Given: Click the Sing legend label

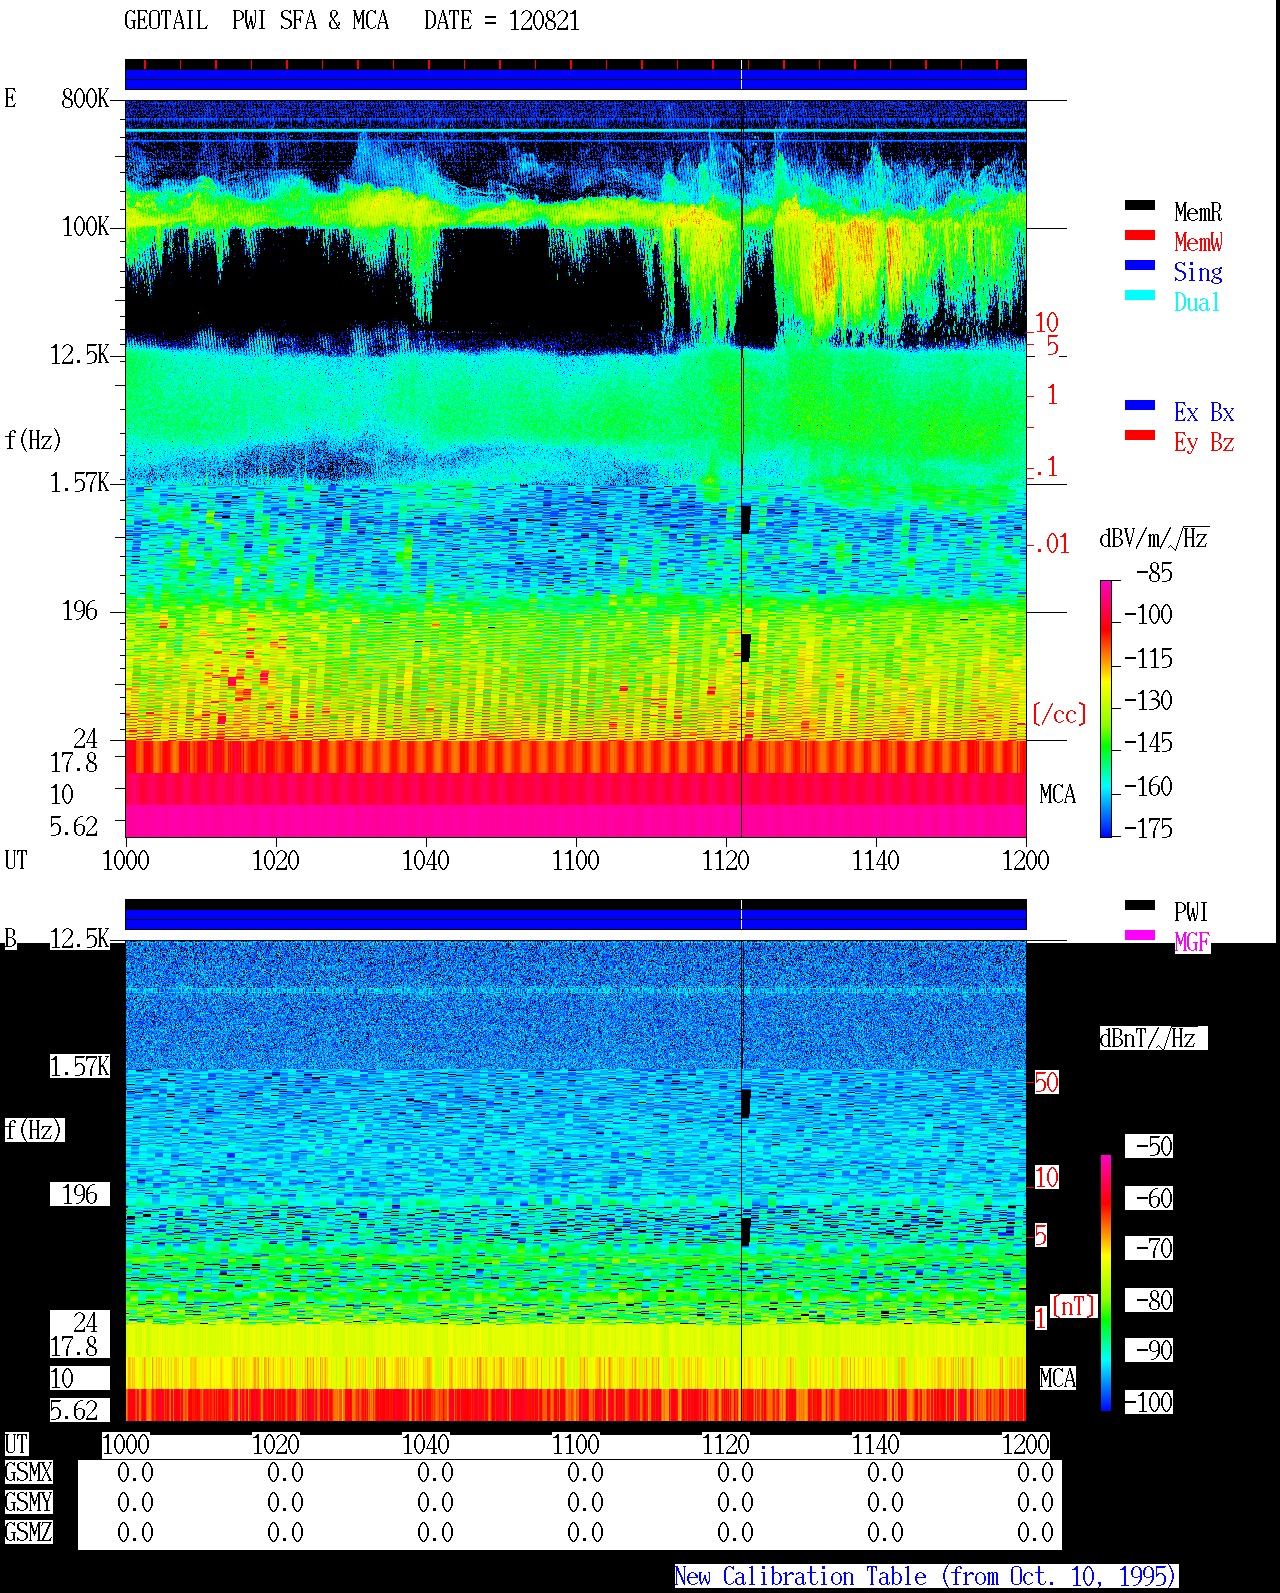Looking at the screenshot, I should click(x=1198, y=272).
